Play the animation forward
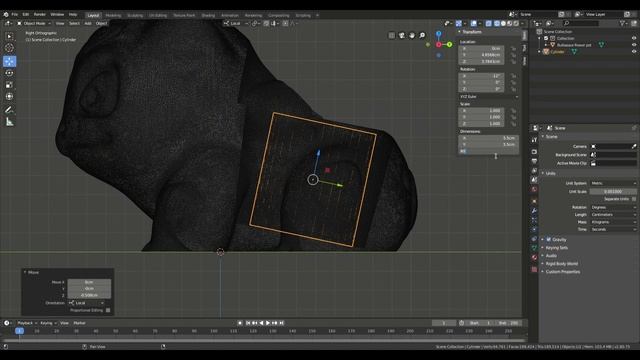 click(268, 323)
